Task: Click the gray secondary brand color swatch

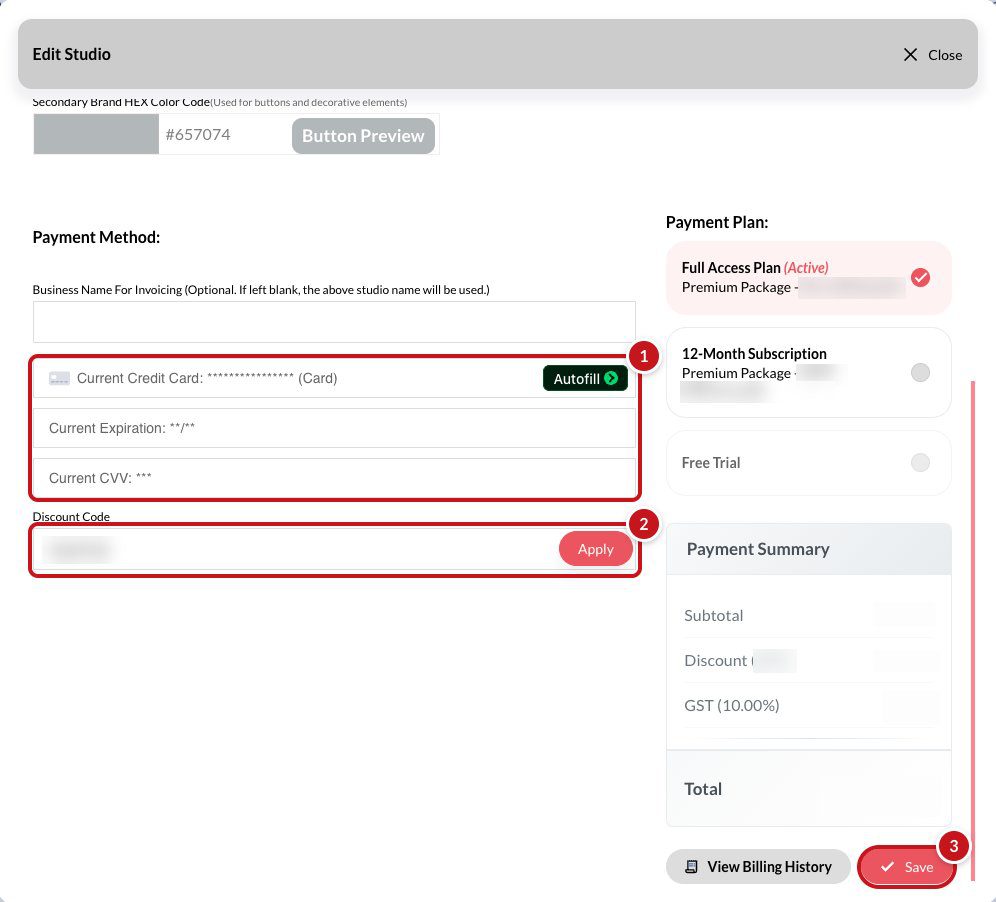Action: 96,134
